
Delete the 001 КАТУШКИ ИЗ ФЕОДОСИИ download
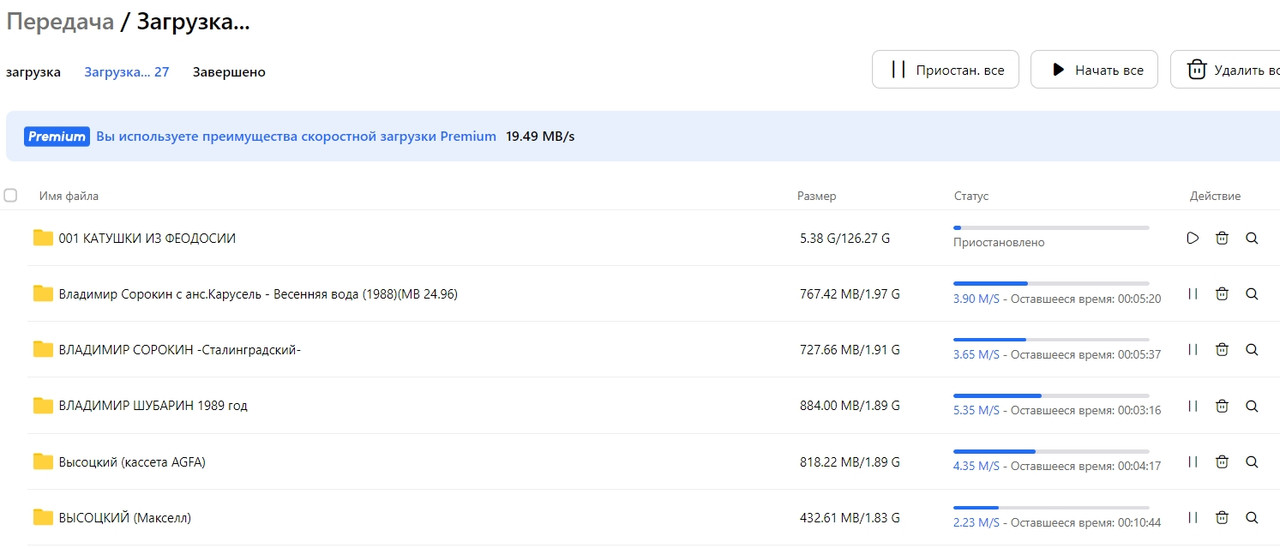tap(1222, 238)
